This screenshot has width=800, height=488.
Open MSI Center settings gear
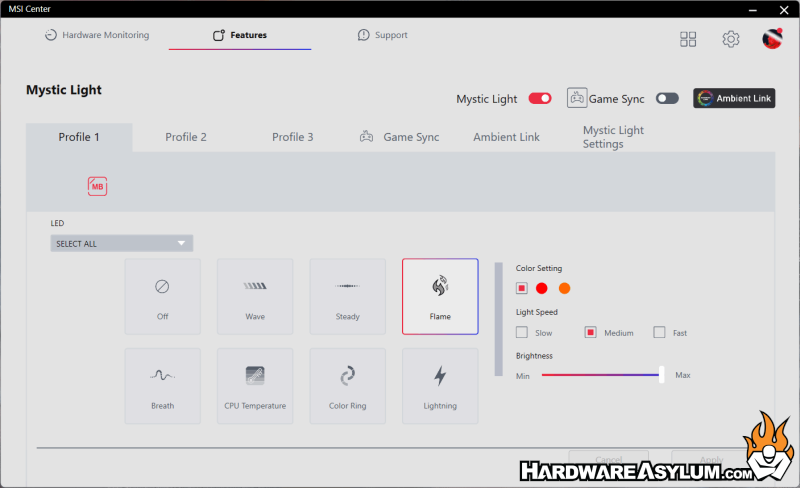click(731, 39)
